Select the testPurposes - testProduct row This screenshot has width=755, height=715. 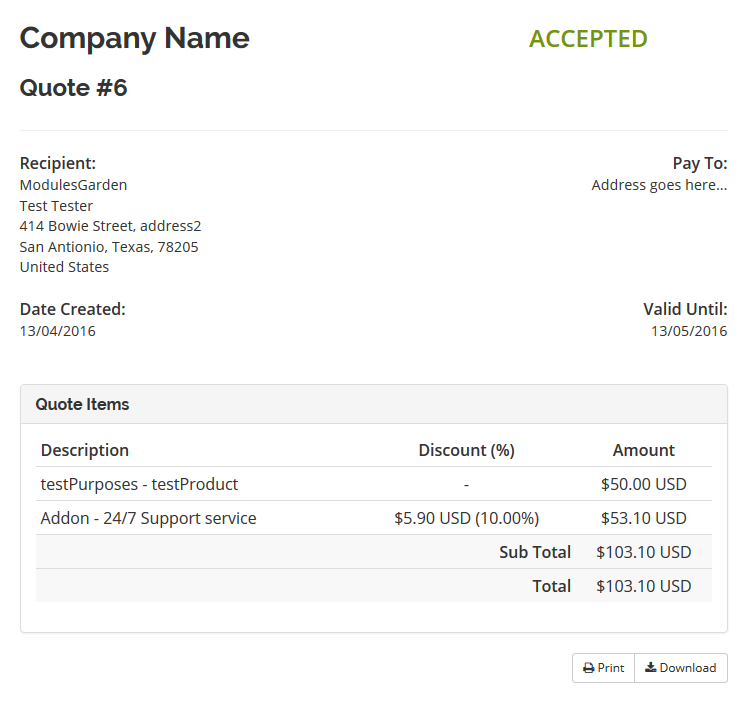coord(374,484)
